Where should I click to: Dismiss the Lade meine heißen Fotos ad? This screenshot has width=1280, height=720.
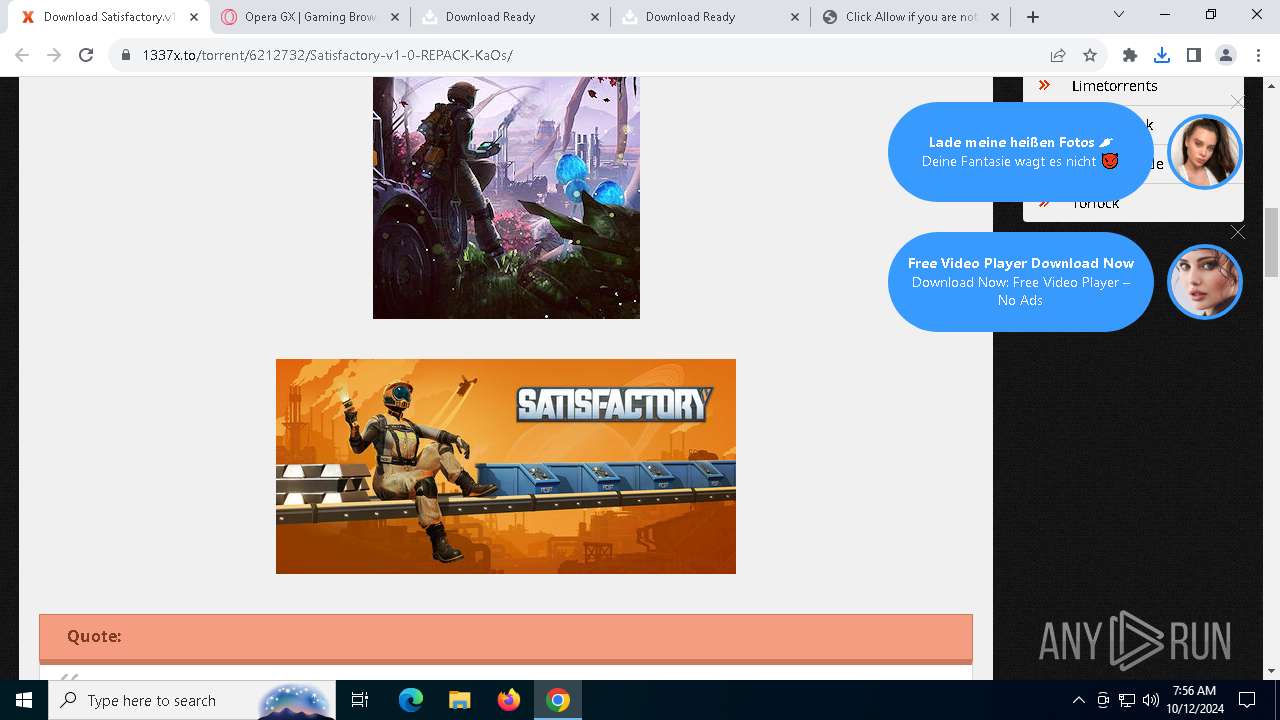1238,102
